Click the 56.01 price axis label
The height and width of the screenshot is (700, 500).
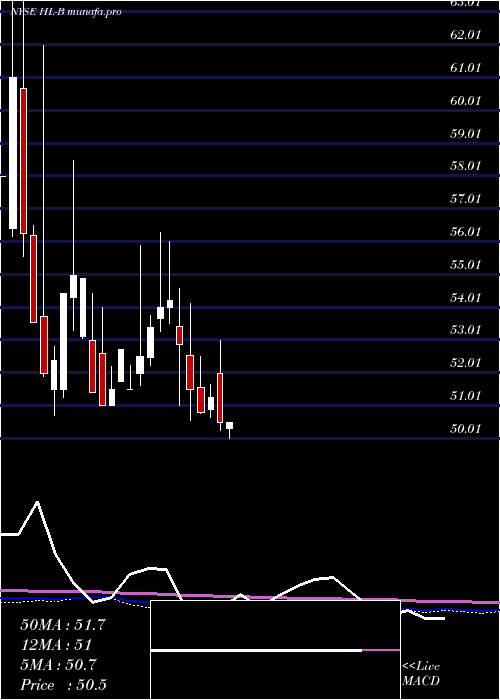tap(466, 232)
